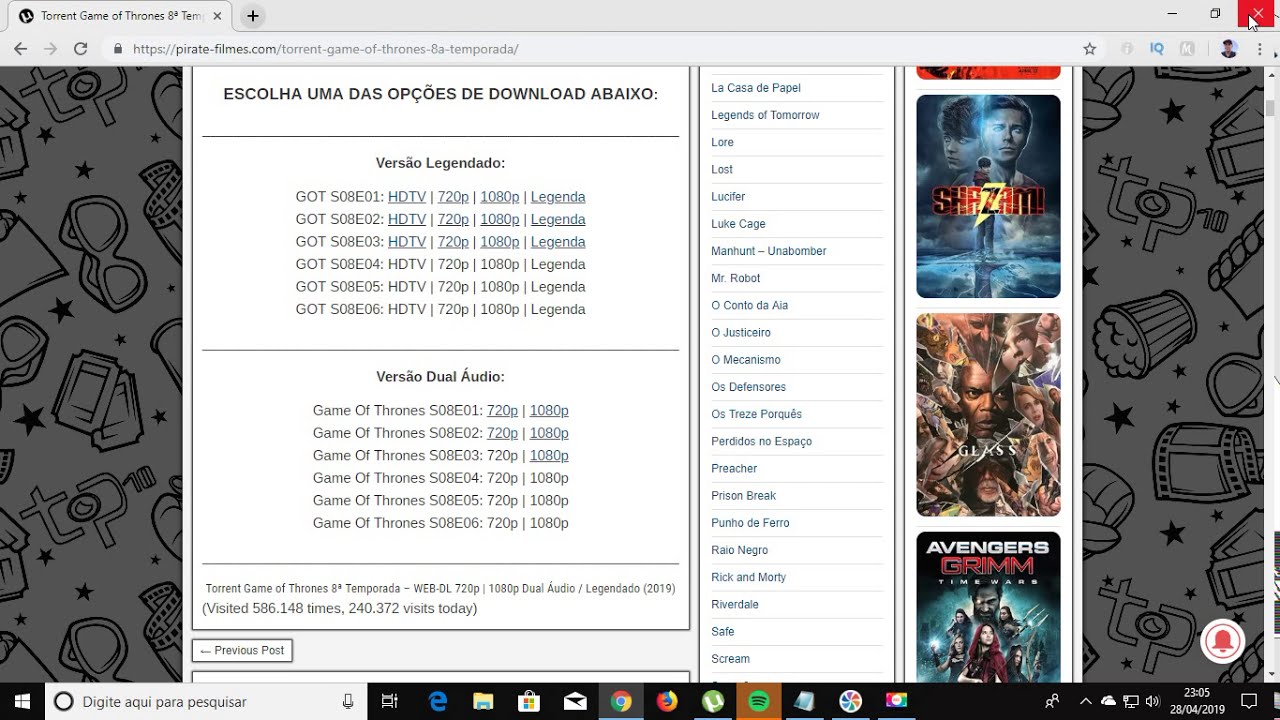Open Rick and Morty series link
This screenshot has width=1280, height=720.
749,577
